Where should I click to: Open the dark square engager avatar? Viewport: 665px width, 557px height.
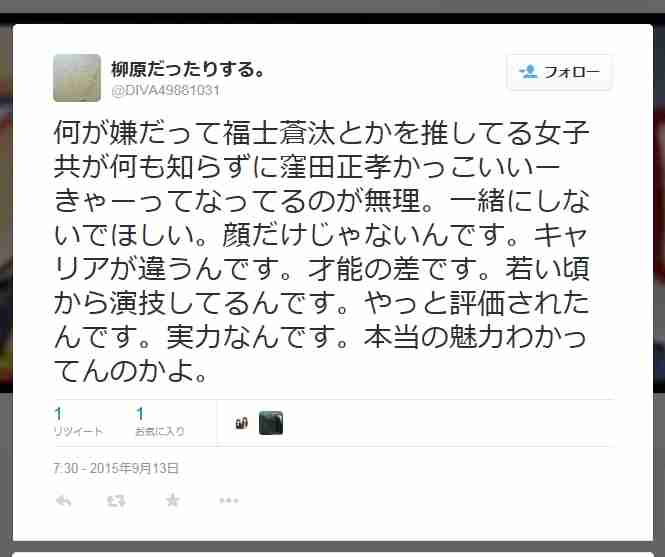(x=271, y=423)
